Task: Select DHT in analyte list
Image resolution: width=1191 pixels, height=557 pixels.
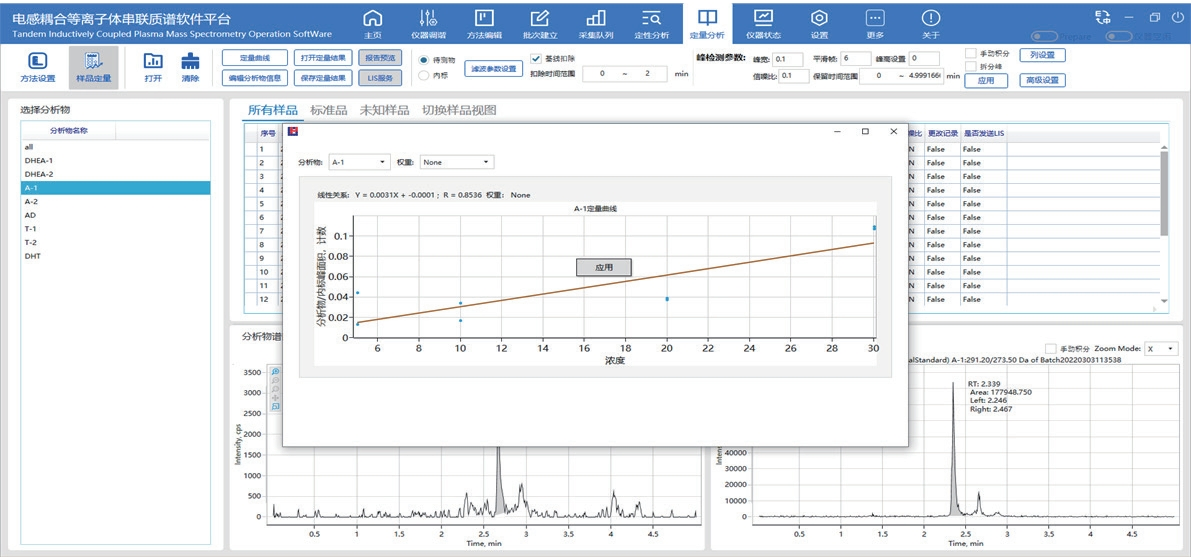Action: point(115,256)
